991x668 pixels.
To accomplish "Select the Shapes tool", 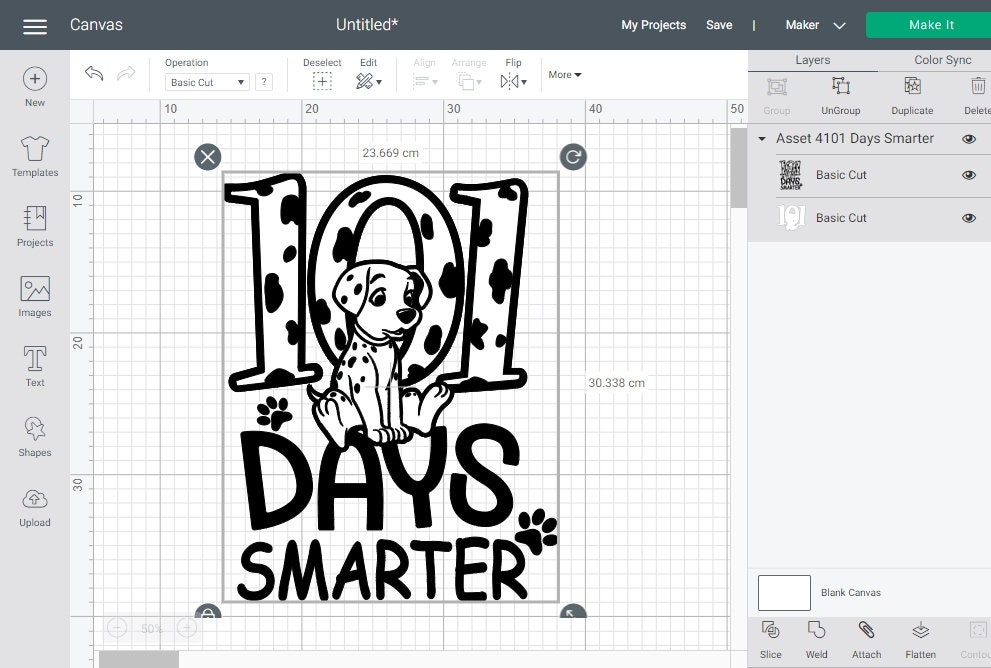I will (34, 437).
